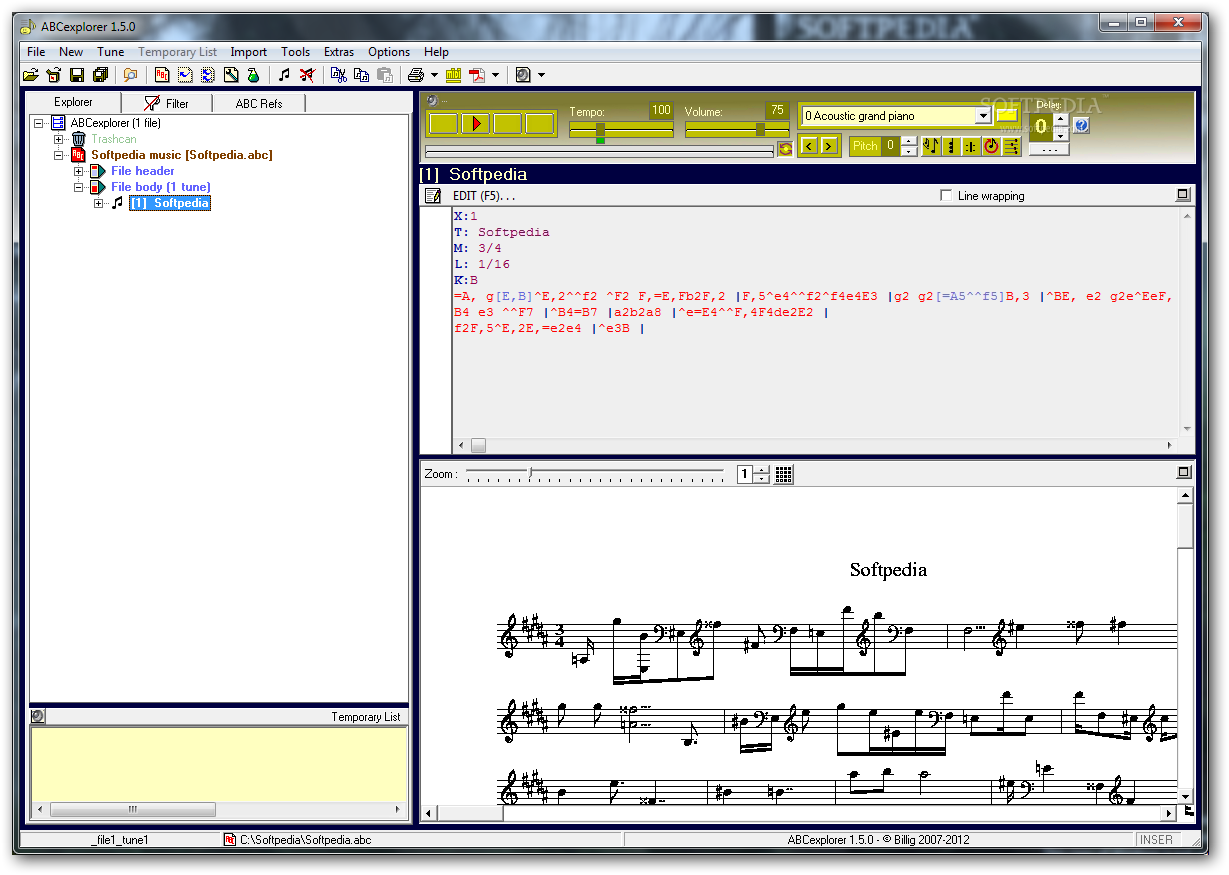Select the [1] Softpedia tune item
The image size is (1229, 875).
point(169,203)
